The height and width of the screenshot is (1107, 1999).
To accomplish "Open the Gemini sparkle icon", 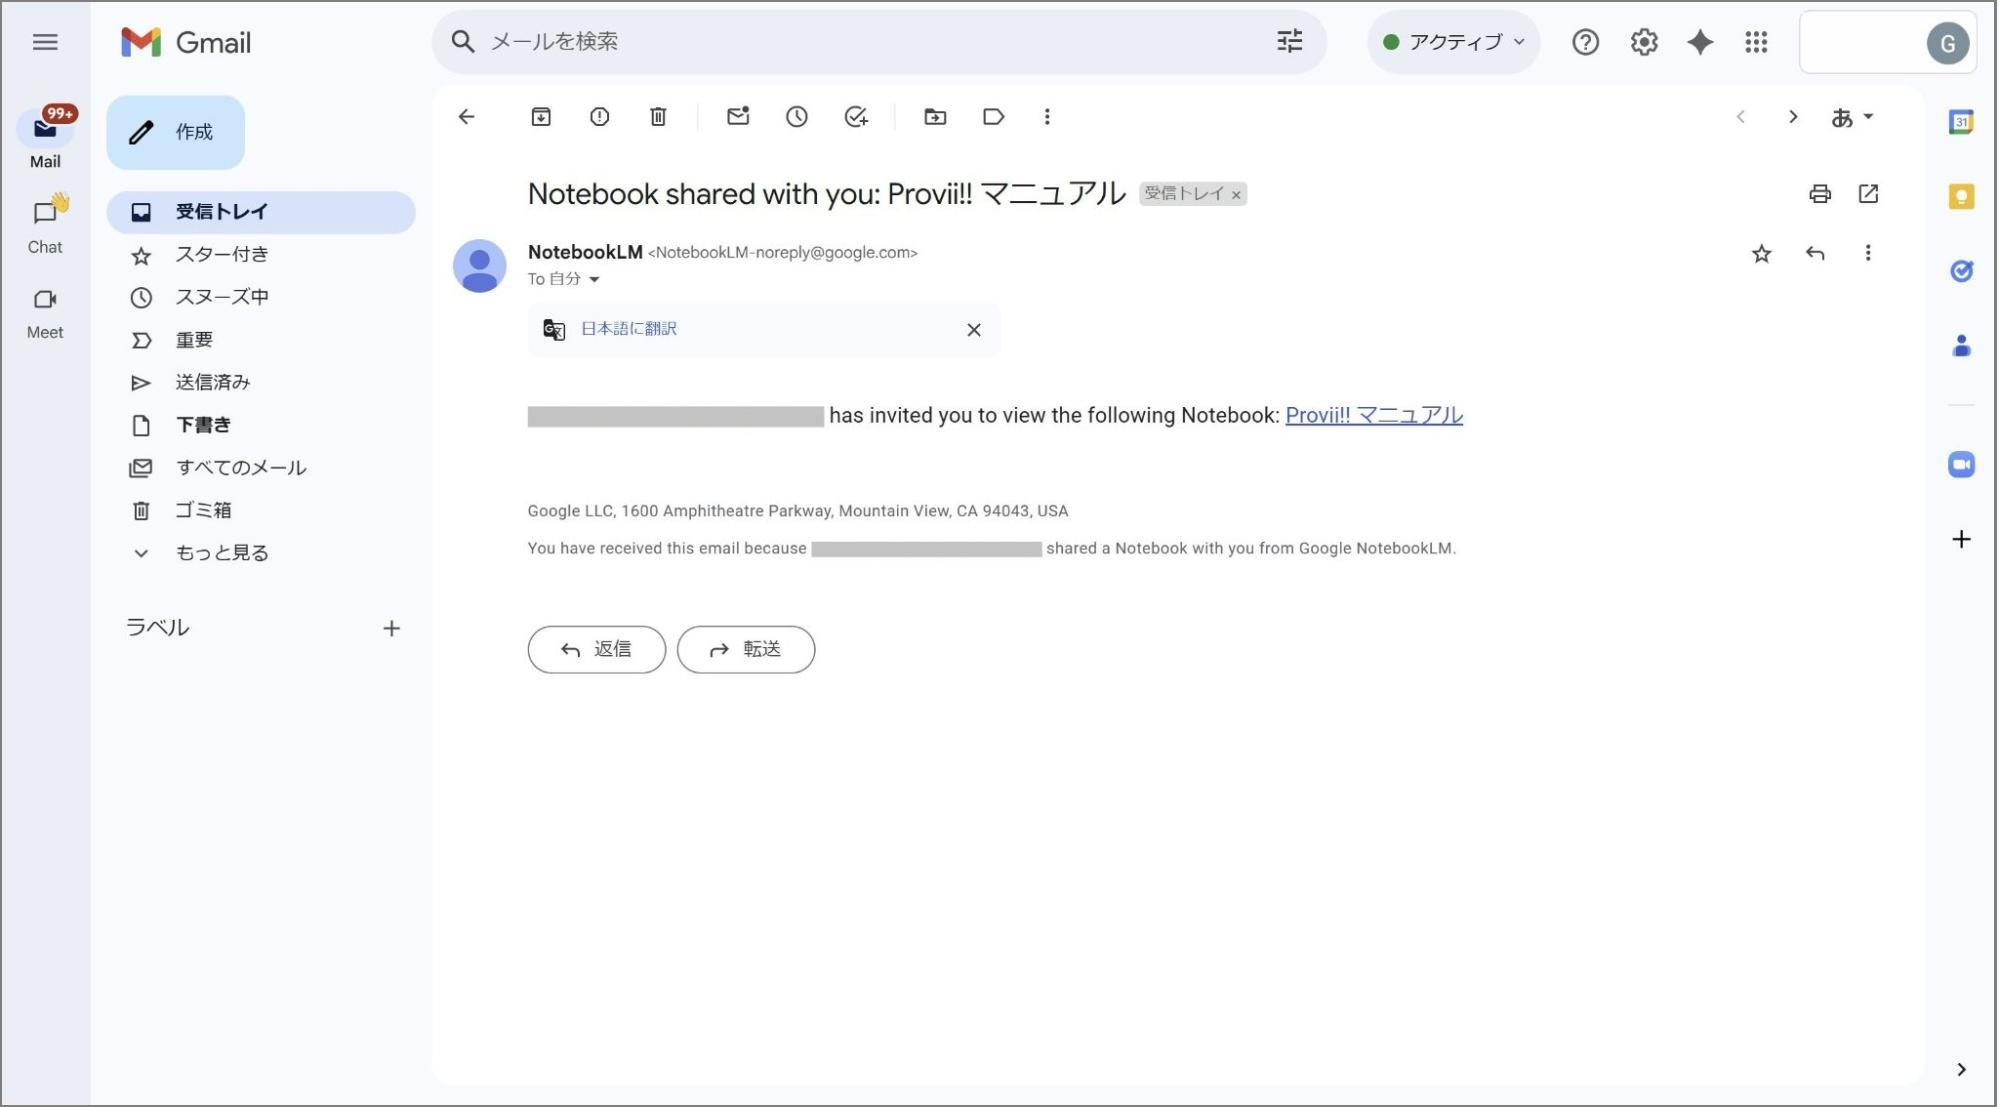I will point(1700,42).
